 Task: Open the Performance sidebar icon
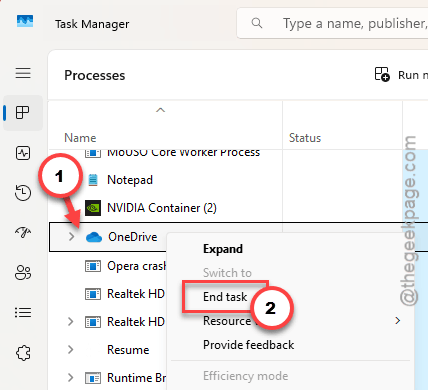point(23,153)
